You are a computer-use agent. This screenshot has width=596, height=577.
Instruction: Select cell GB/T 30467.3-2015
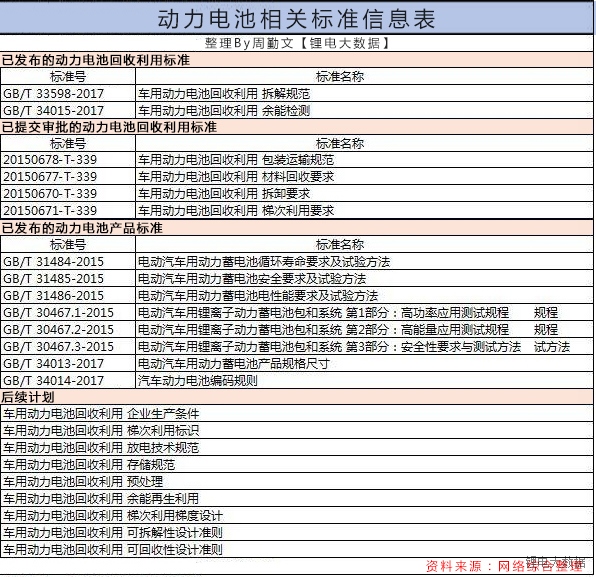[x=68, y=346]
